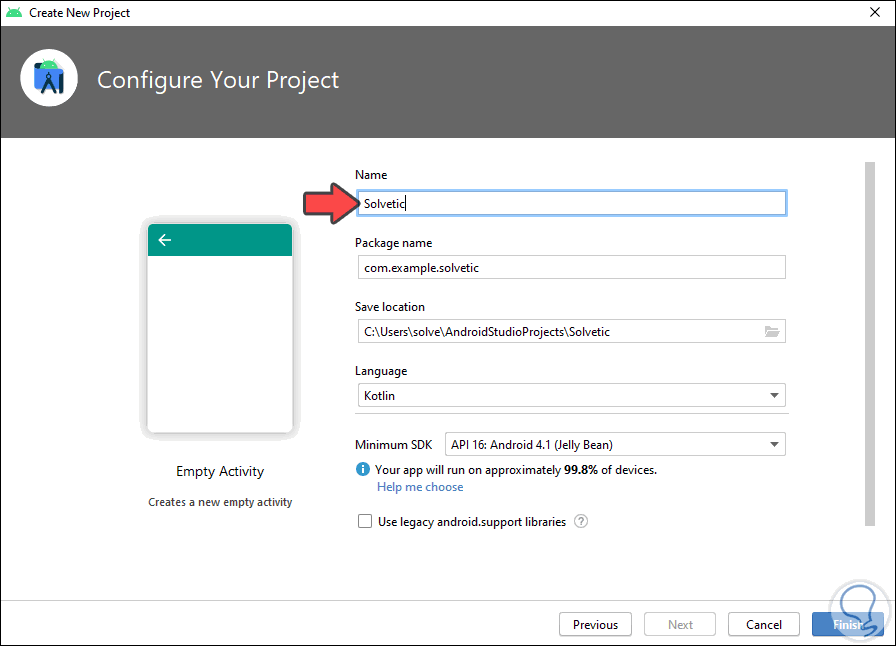The height and width of the screenshot is (646, 896).
Task: Click the Minimum SDK dropdown arrow
Action: point(775,445)
